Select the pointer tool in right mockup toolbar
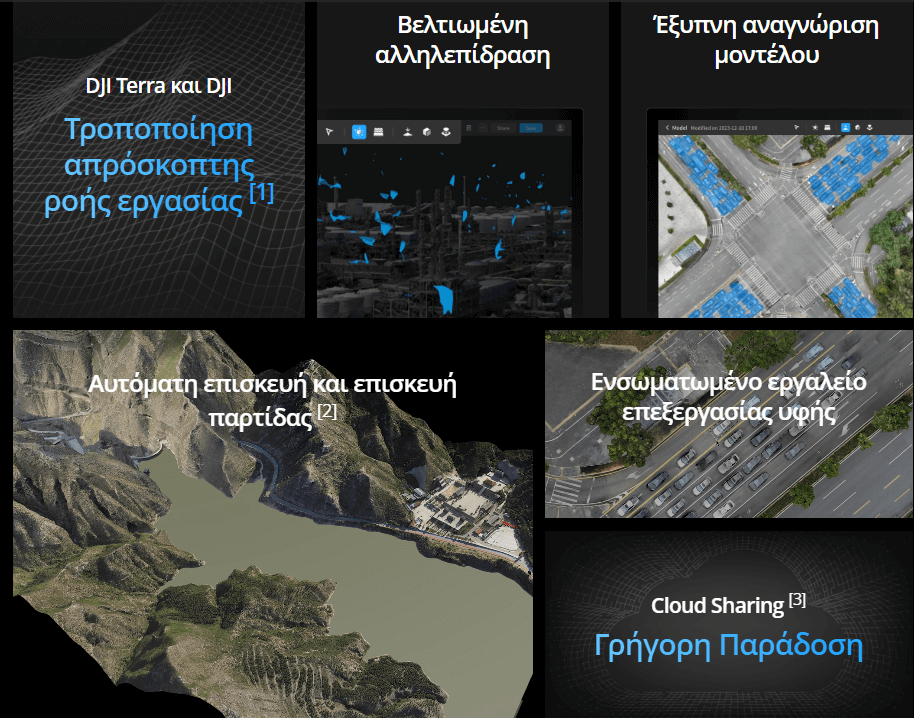This screenshot has width=914, height=718. point(797,128)
